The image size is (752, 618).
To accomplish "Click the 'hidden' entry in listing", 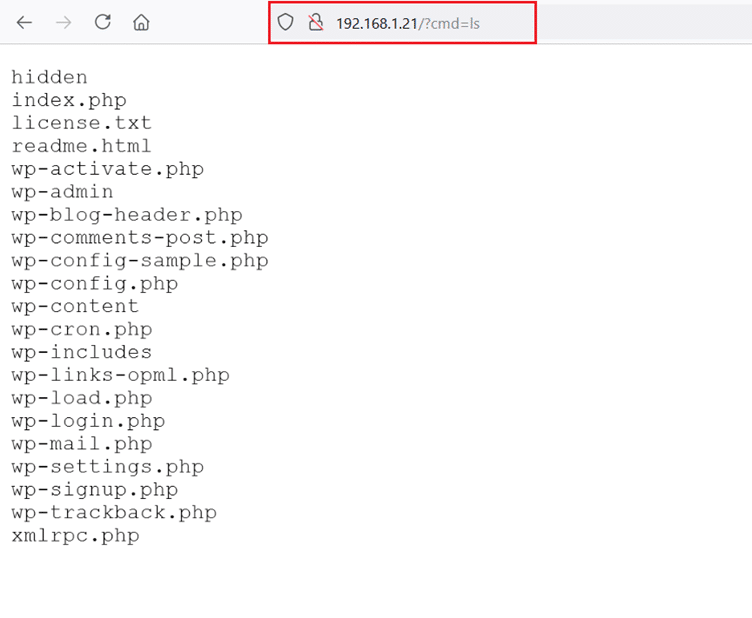I will pyautogui.click(x=49, y=77).
